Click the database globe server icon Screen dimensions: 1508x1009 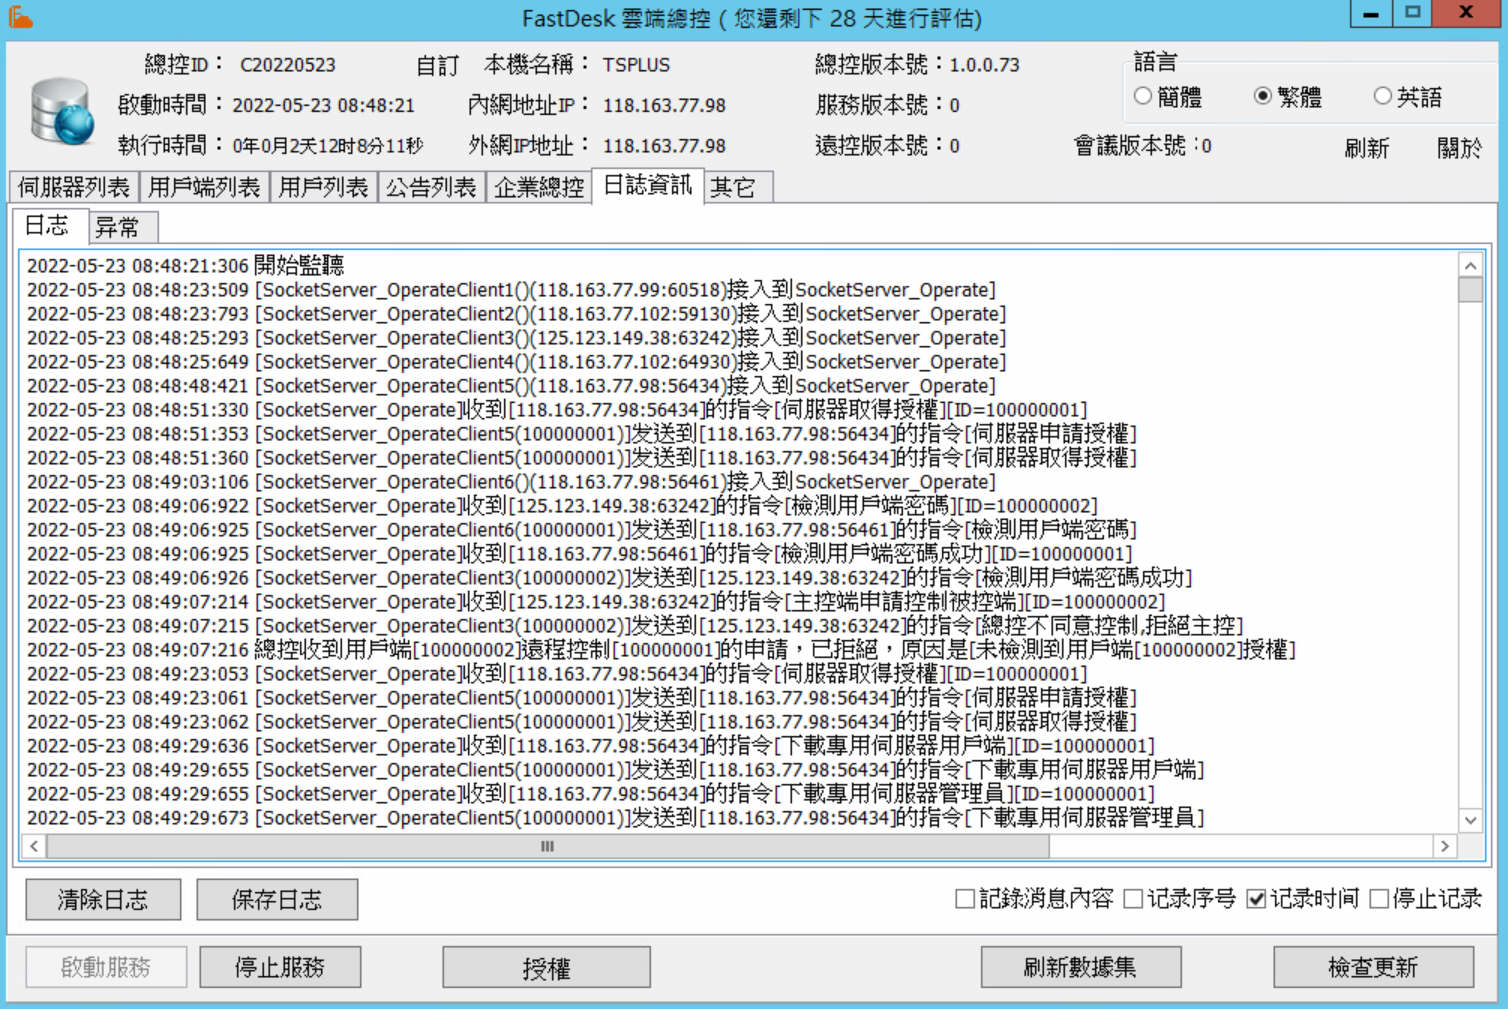(x=62, y=112)
